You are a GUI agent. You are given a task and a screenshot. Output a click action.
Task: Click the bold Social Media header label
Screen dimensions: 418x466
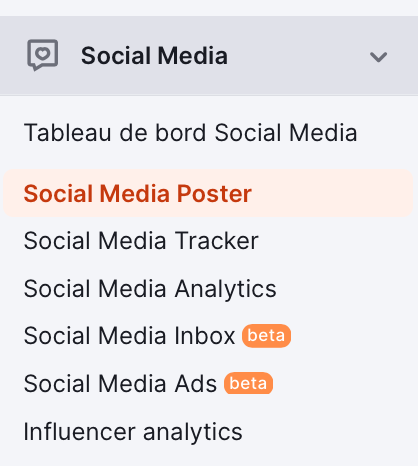pos(154,56)
